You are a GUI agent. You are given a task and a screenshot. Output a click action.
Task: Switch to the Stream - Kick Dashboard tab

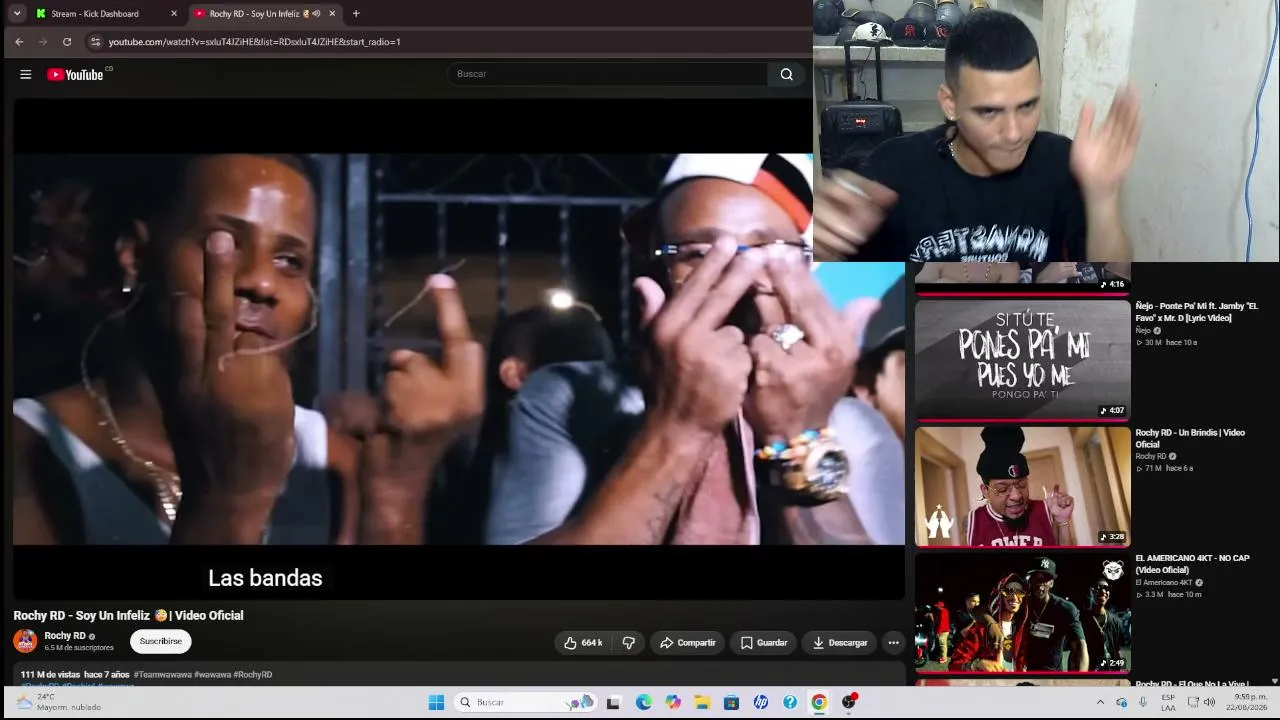(x=106, y=14)
